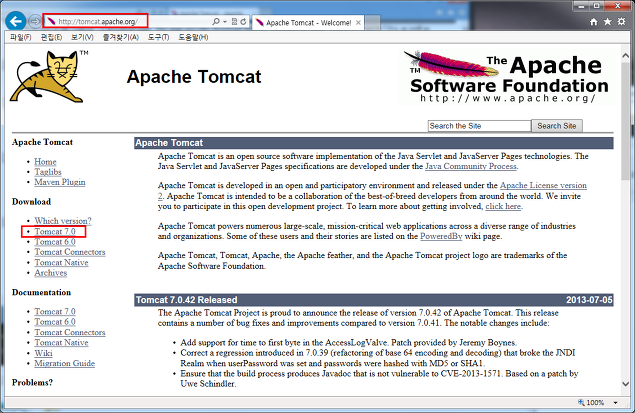Viewport: 635px width, 413px height.
Task: Close the Apache Tomcat - Welcome! tab
Action: pos(358,23)
